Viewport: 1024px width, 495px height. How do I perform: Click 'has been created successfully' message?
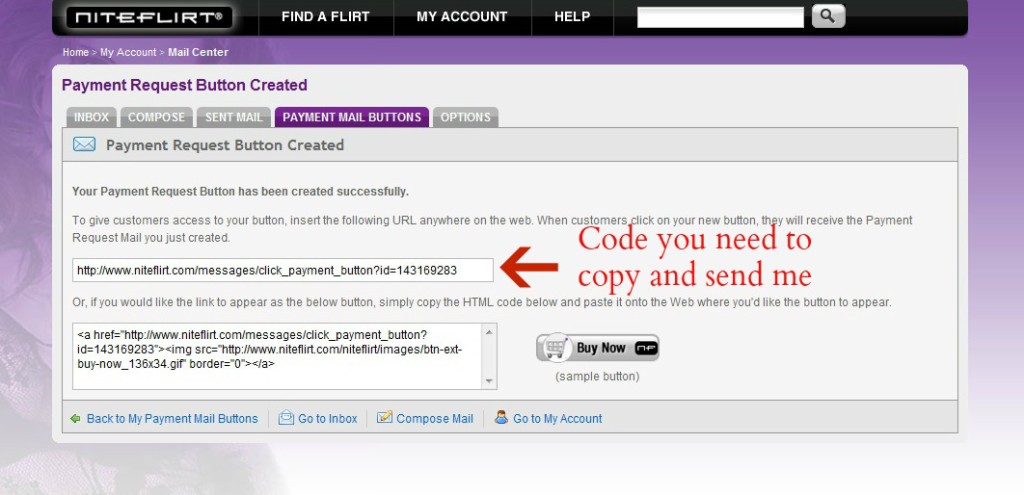pyautogui.click(x=323, y=192)
